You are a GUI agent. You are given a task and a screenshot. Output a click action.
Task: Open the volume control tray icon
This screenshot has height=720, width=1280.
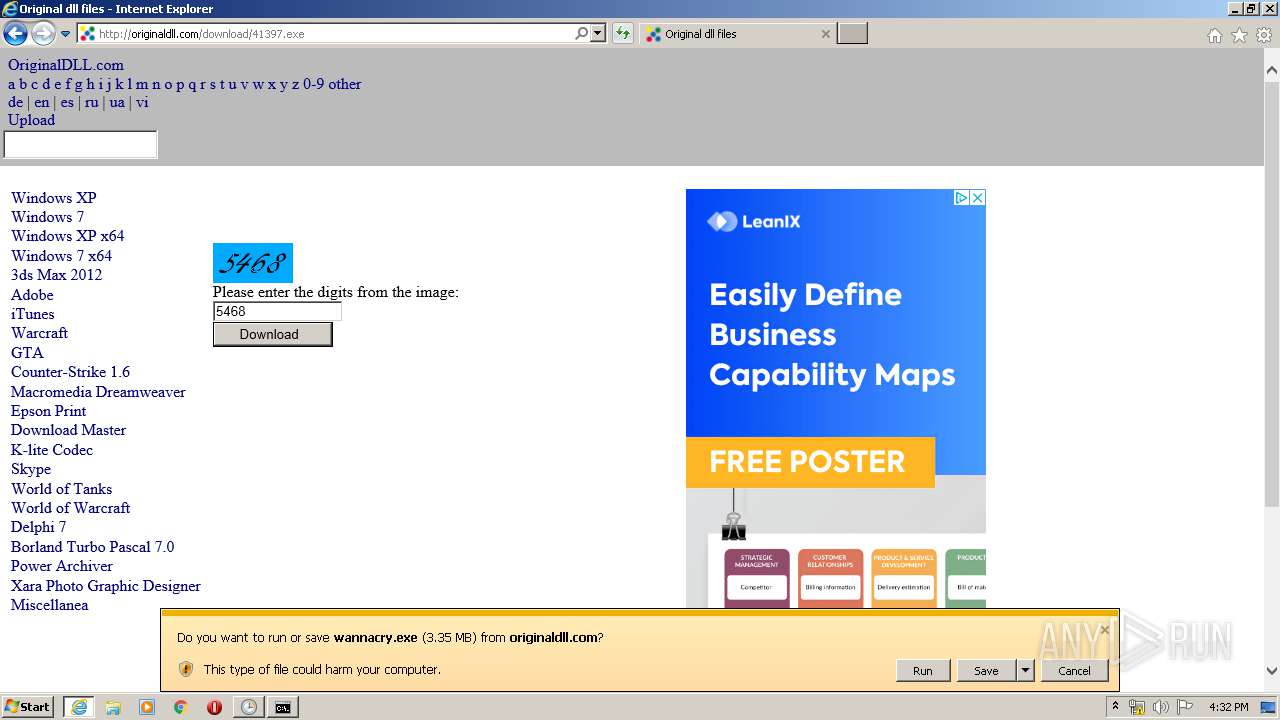click(x=1160, y=707)
